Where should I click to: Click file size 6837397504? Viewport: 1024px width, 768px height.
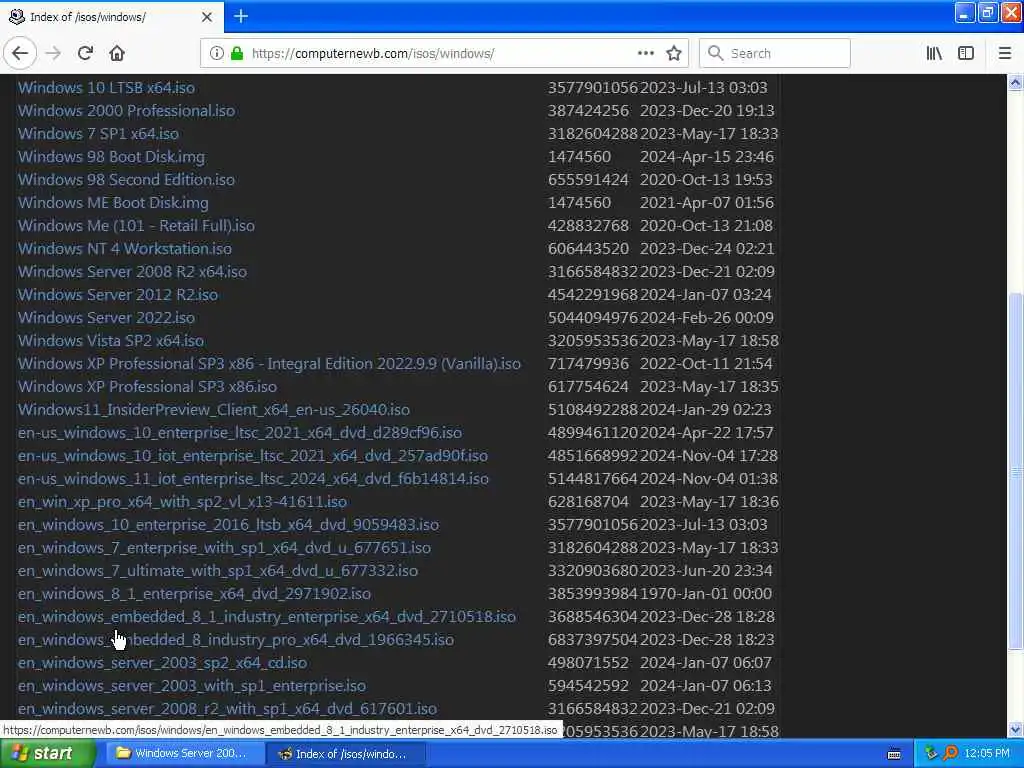592,639
